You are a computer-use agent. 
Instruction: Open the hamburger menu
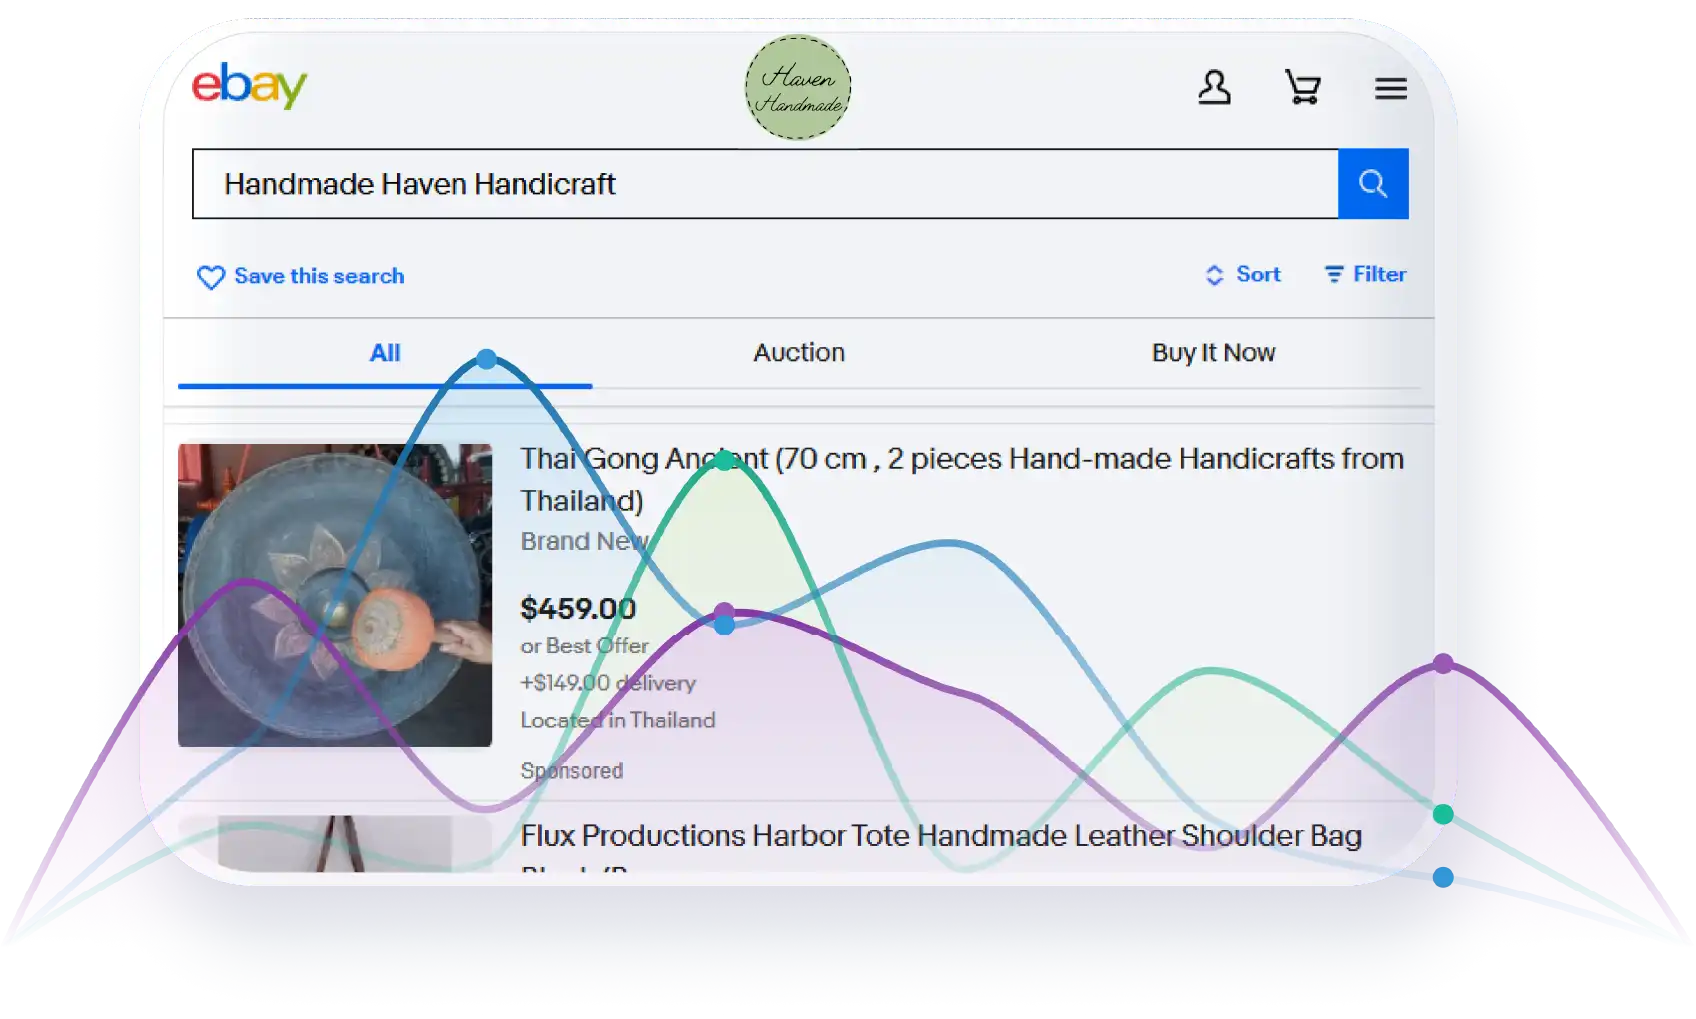tap(1390, 89)
